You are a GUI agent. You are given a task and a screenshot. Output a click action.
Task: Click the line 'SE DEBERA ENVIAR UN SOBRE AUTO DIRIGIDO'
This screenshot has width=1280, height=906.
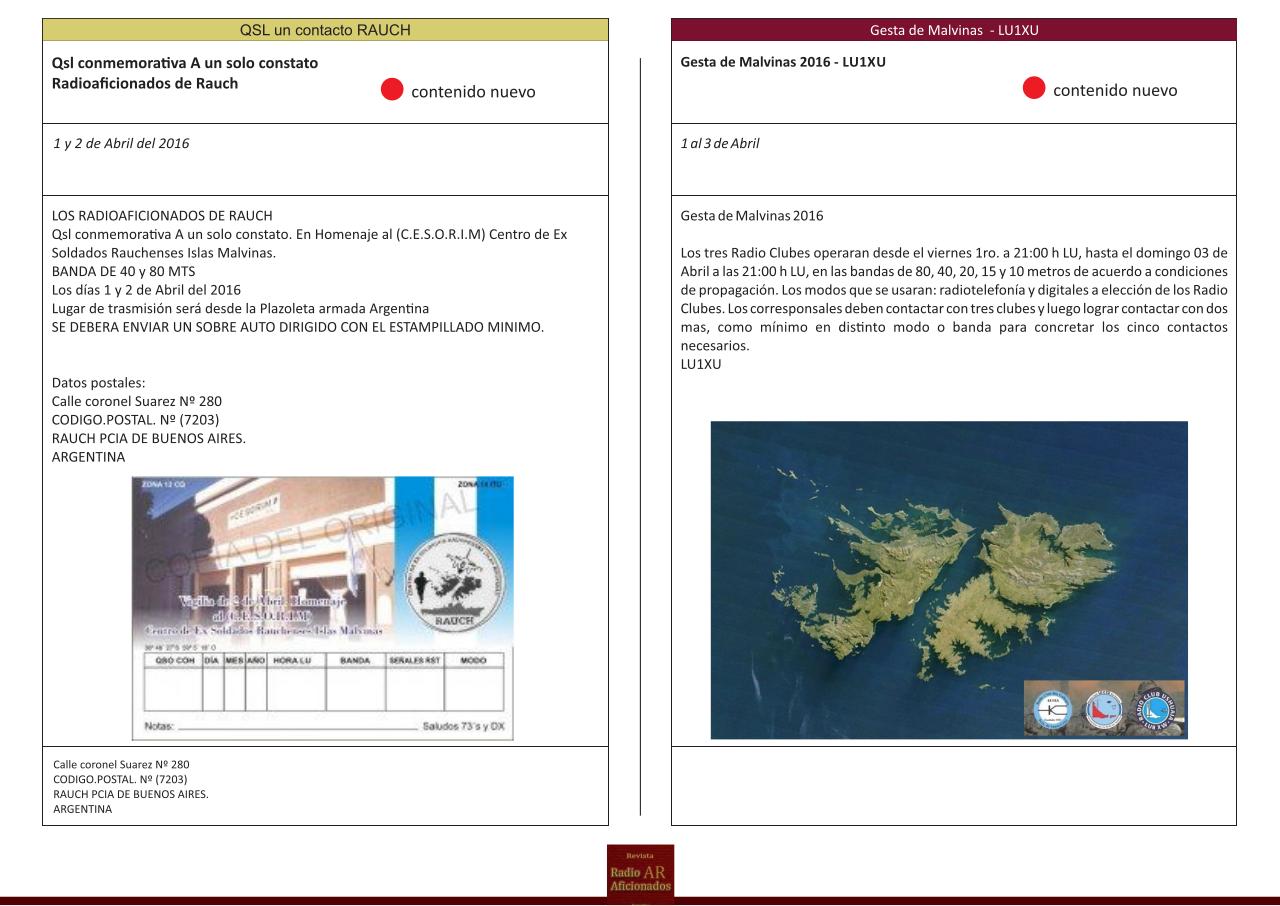(x=298, y=327)
